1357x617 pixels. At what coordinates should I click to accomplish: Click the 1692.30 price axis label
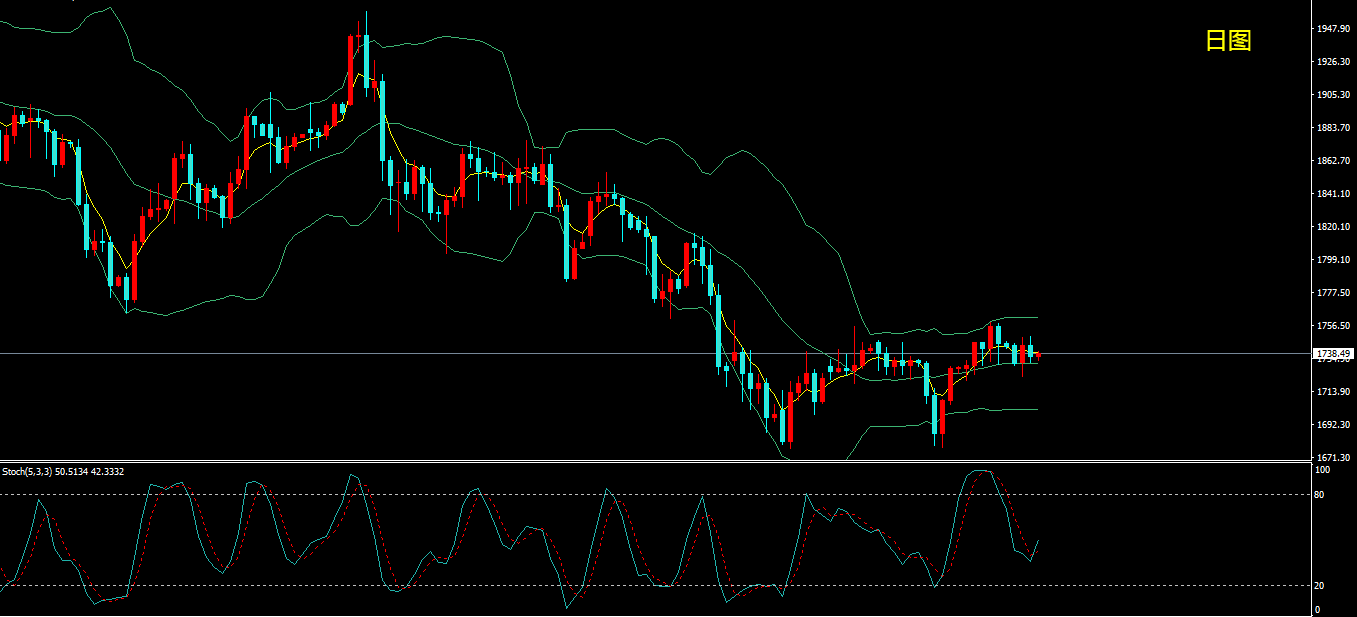[x=1334, y=425]
